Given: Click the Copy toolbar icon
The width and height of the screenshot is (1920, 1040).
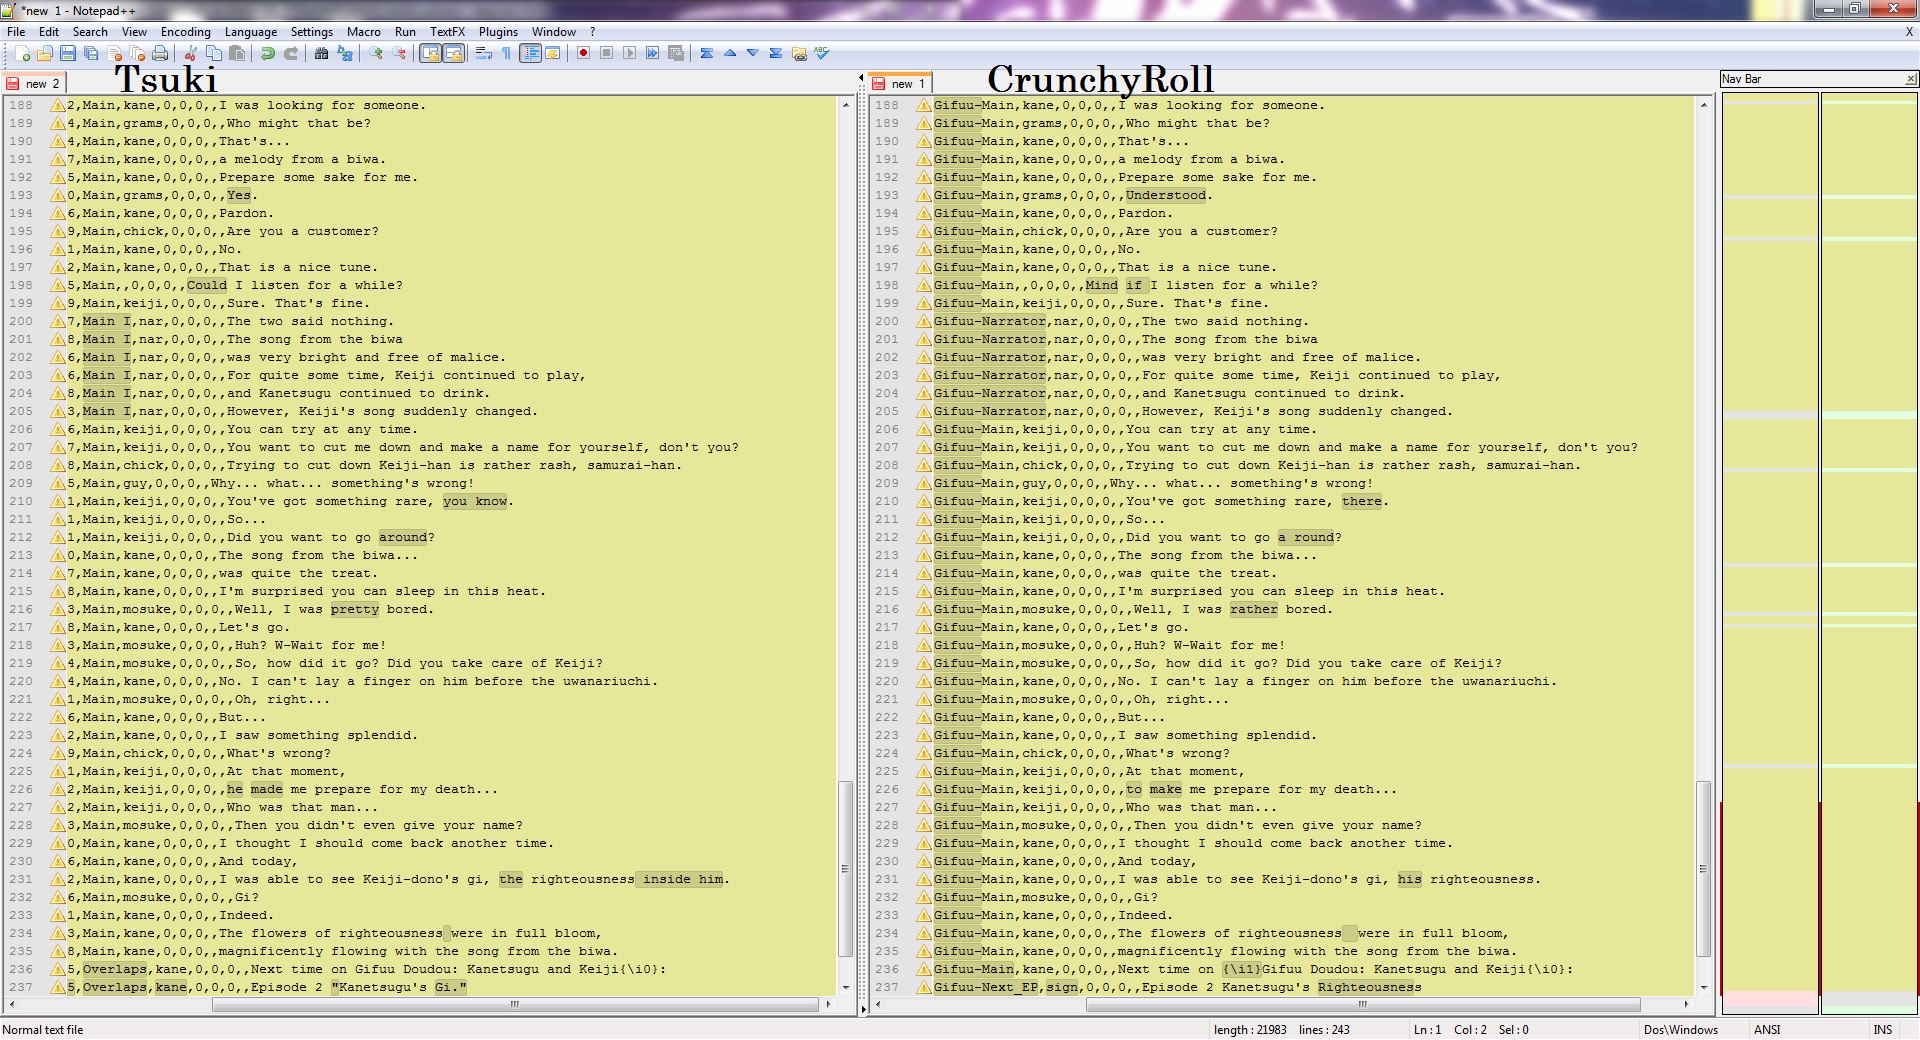Looking at the screenshot, I should [x=213, y=53].
